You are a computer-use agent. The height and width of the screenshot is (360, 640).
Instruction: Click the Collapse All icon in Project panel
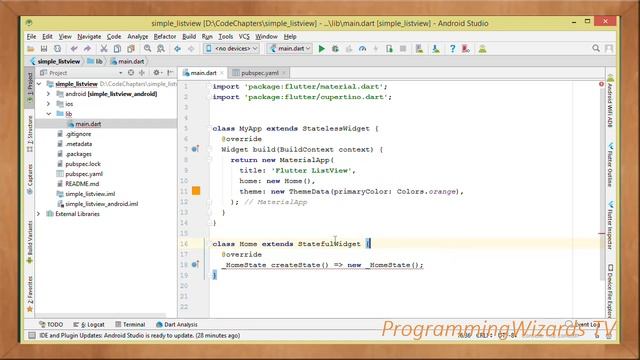coord(142,73)
